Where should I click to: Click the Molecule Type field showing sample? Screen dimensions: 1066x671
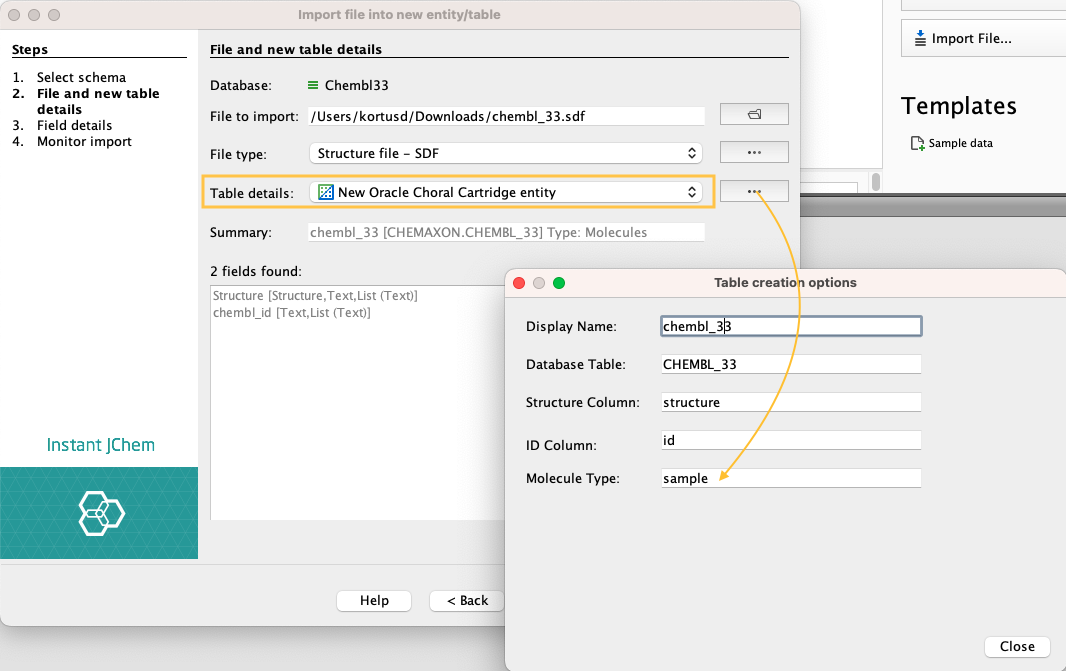(789, 477)
